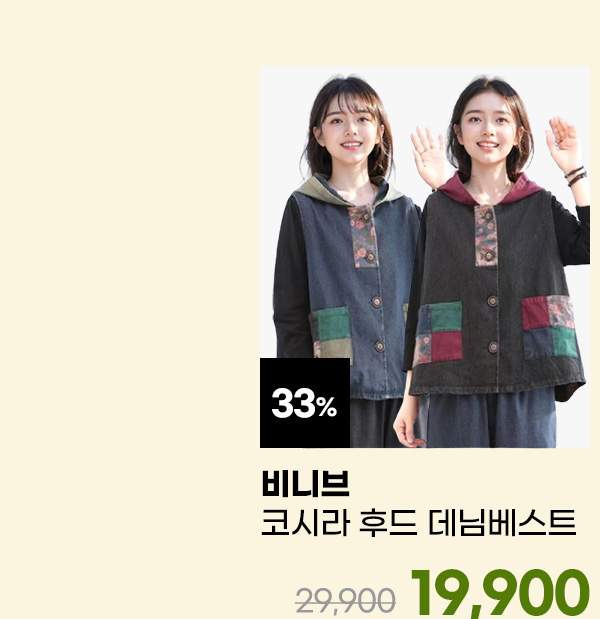
Task: Click the 33% discount badge
Action: (305, 403)
